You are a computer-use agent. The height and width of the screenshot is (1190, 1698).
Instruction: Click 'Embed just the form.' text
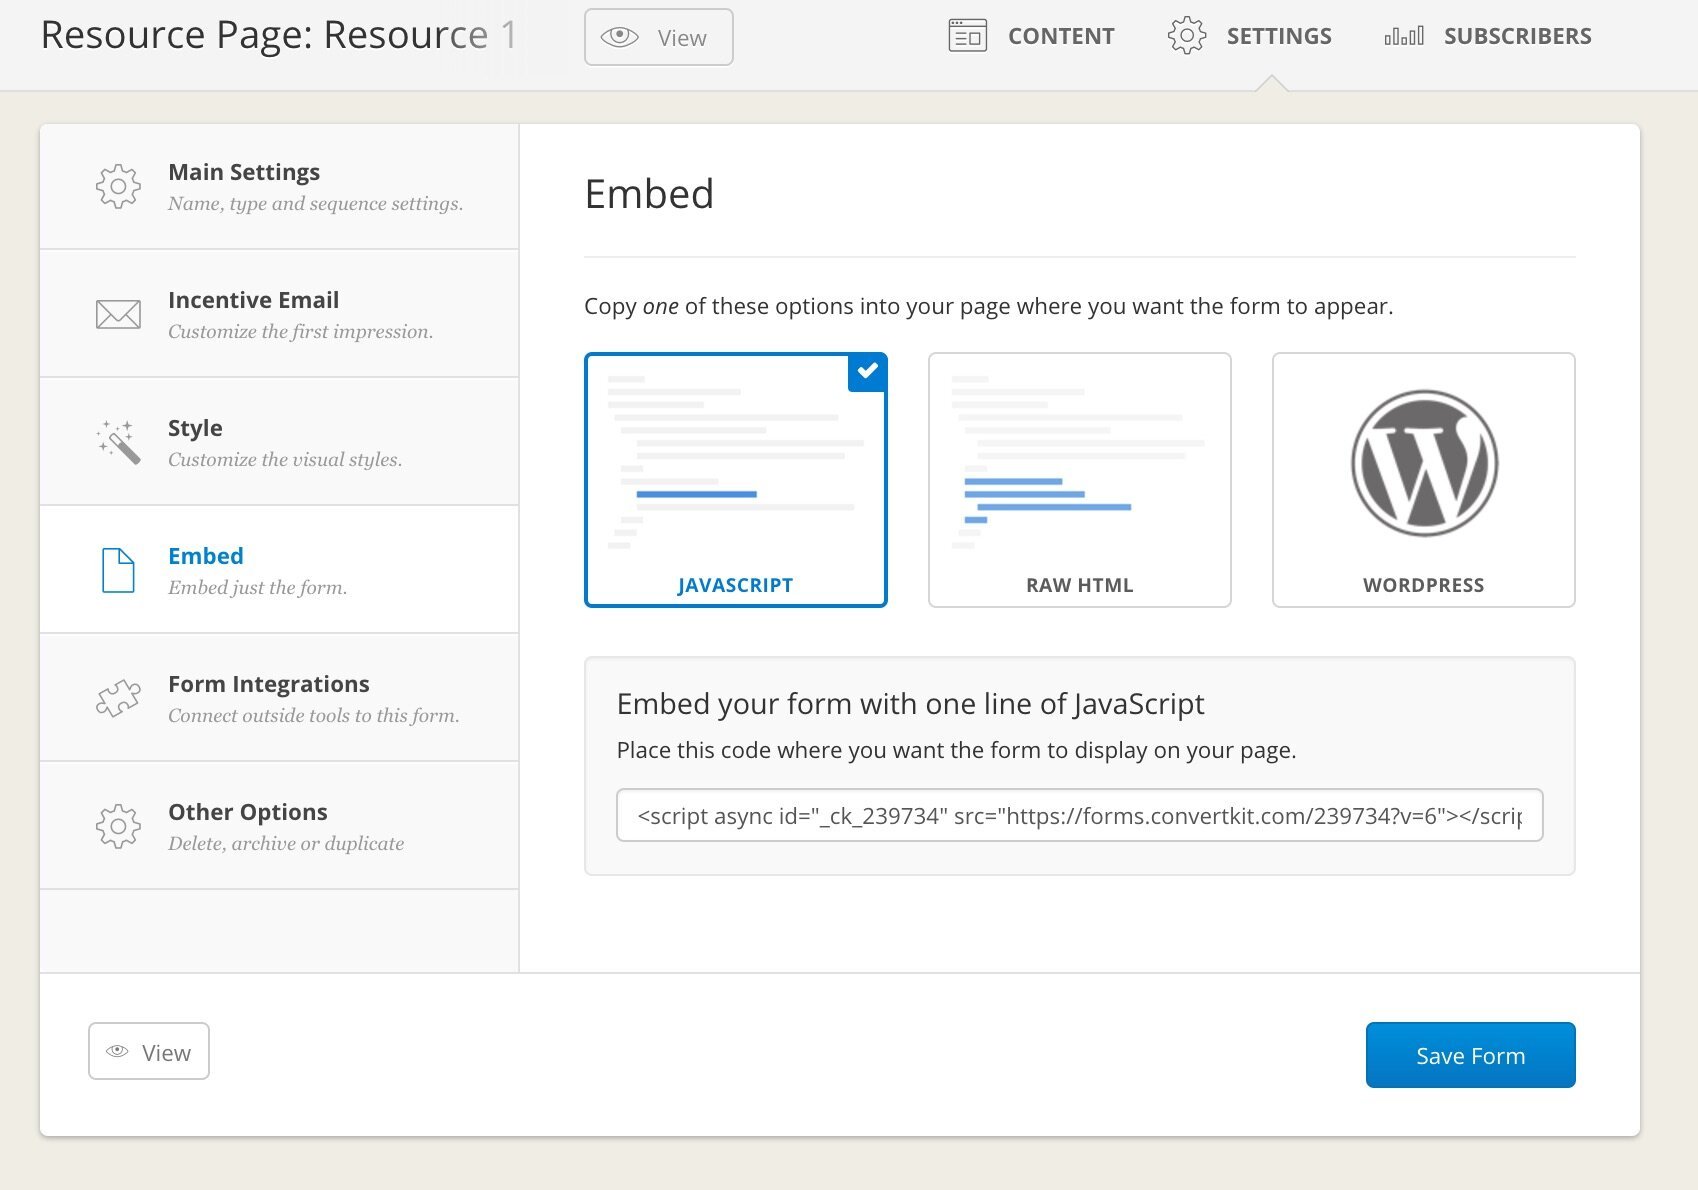[258, 588]
